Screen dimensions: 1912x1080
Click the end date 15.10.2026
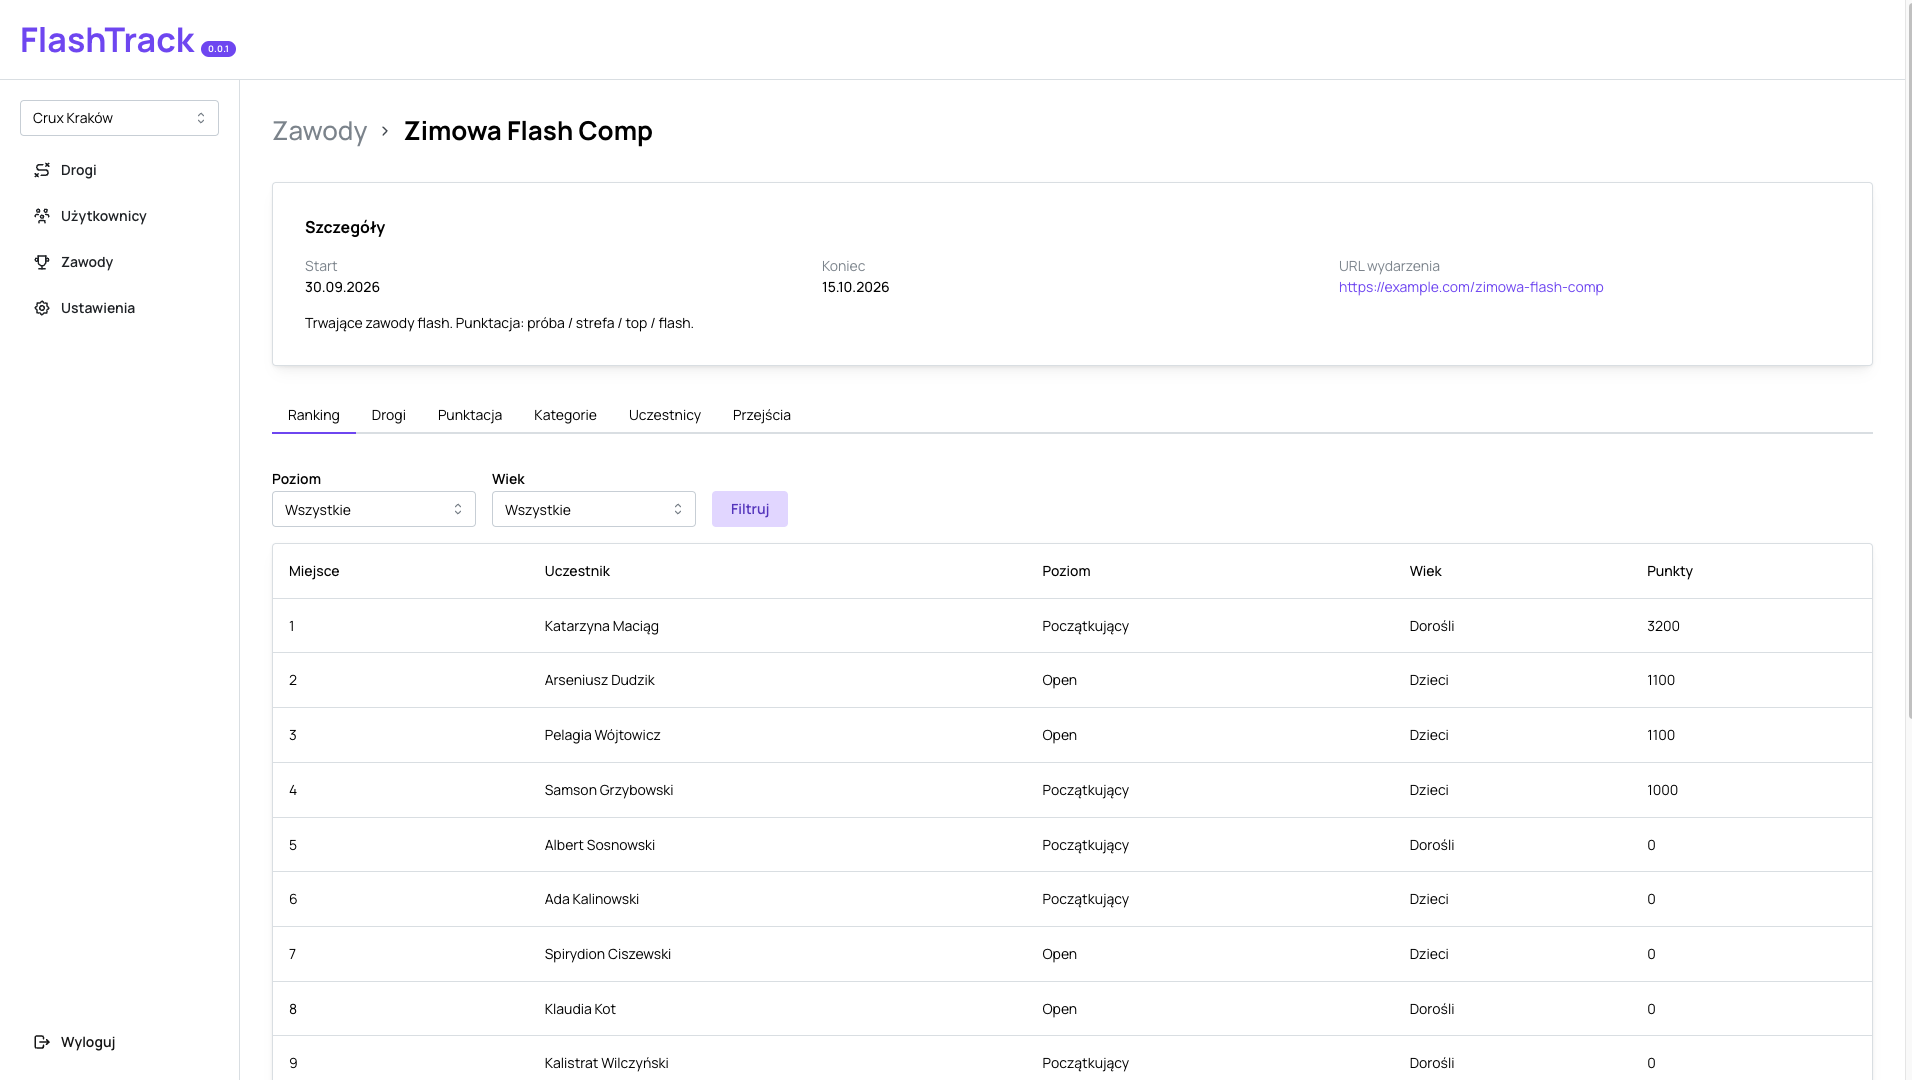[856, 287]
